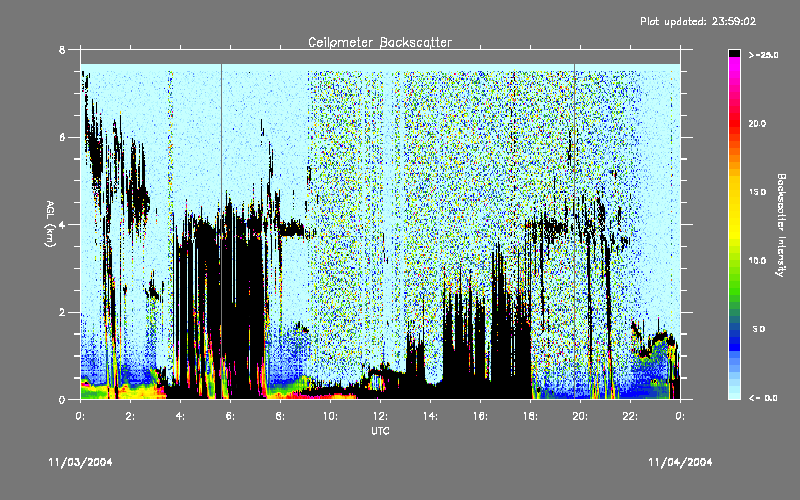Click the green colorbar band near 10.0
Image resolution: width=800 pixels, height=500 pixels.
[734, 261]
